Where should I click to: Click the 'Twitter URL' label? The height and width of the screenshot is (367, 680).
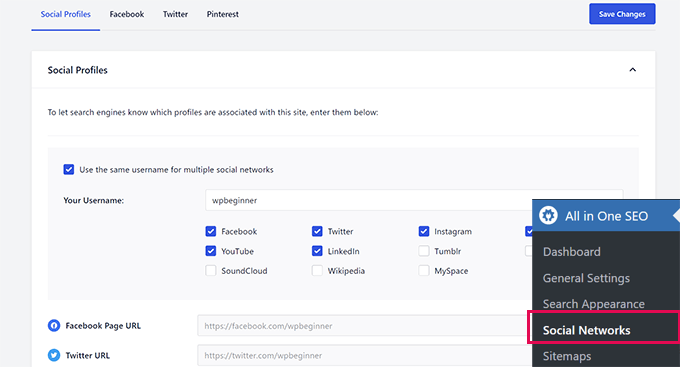point(88,355)
